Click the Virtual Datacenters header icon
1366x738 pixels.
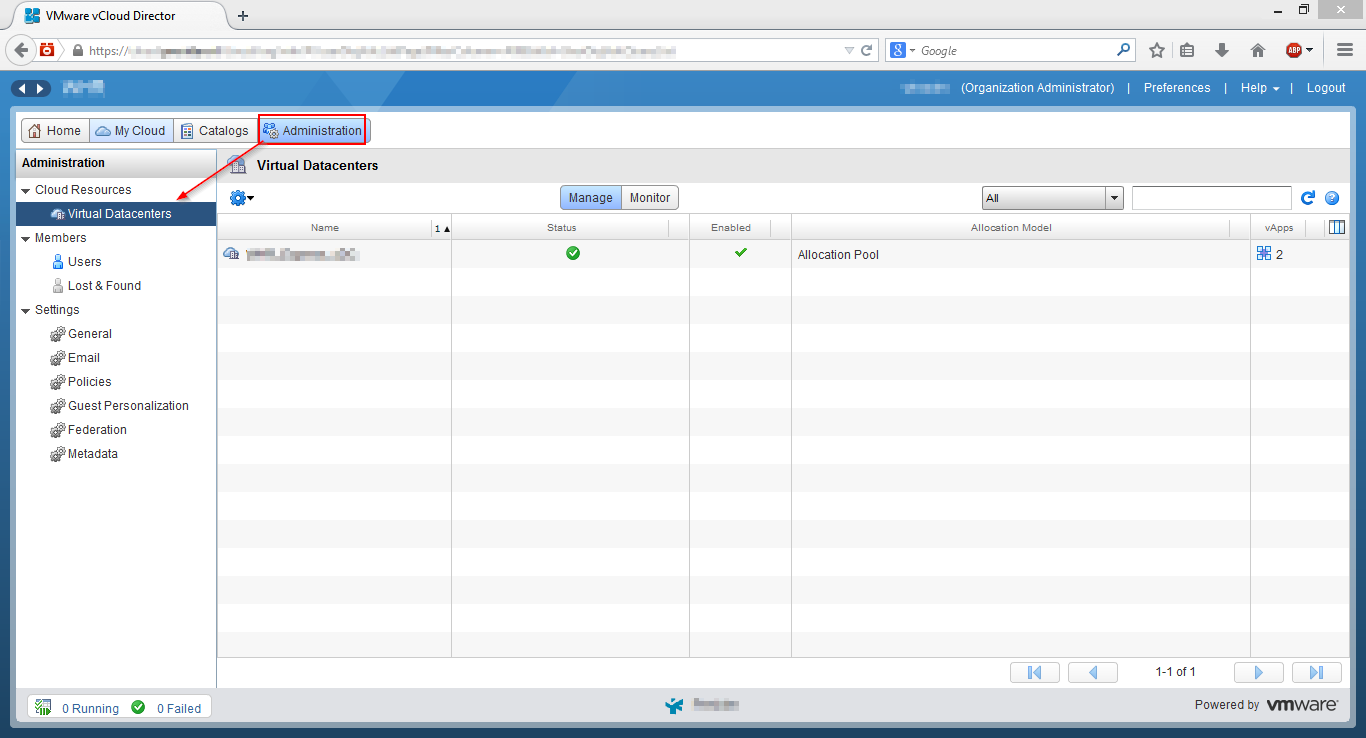point(237,165)
